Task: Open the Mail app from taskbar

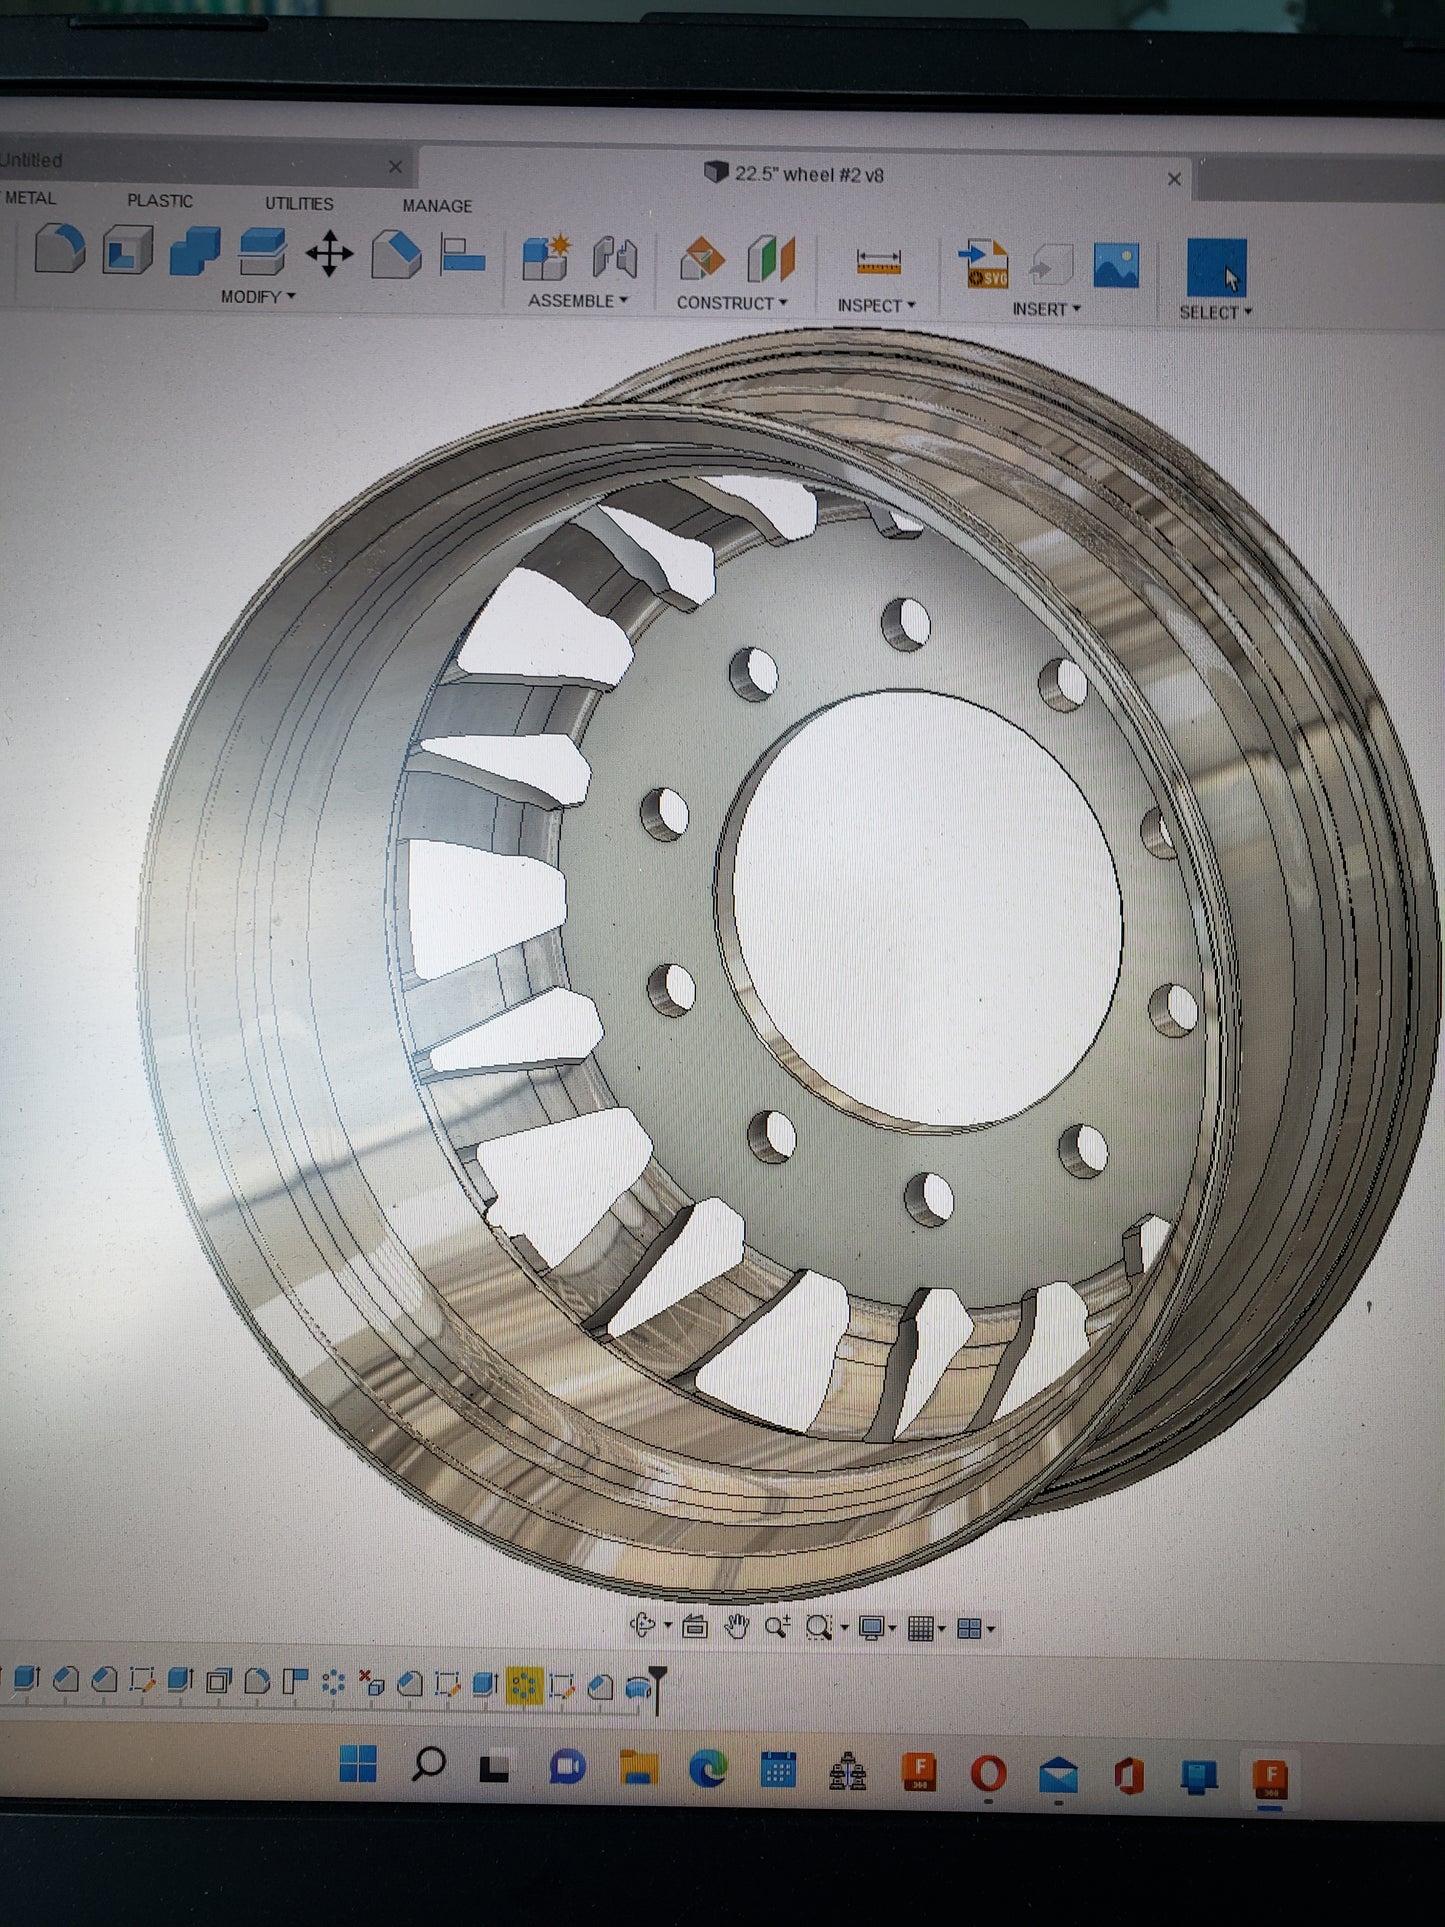Action: click(1058, 1776)
